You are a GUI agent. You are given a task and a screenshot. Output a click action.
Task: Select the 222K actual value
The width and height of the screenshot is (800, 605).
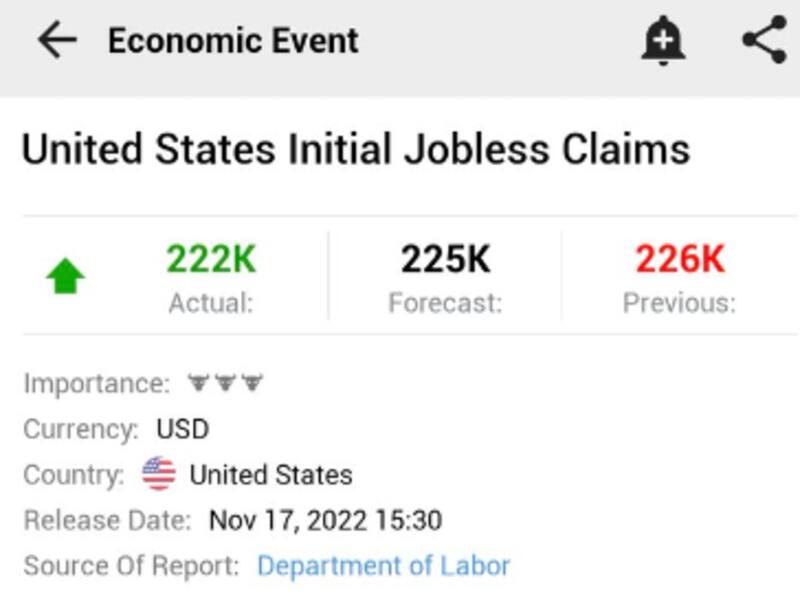[211, 260]
